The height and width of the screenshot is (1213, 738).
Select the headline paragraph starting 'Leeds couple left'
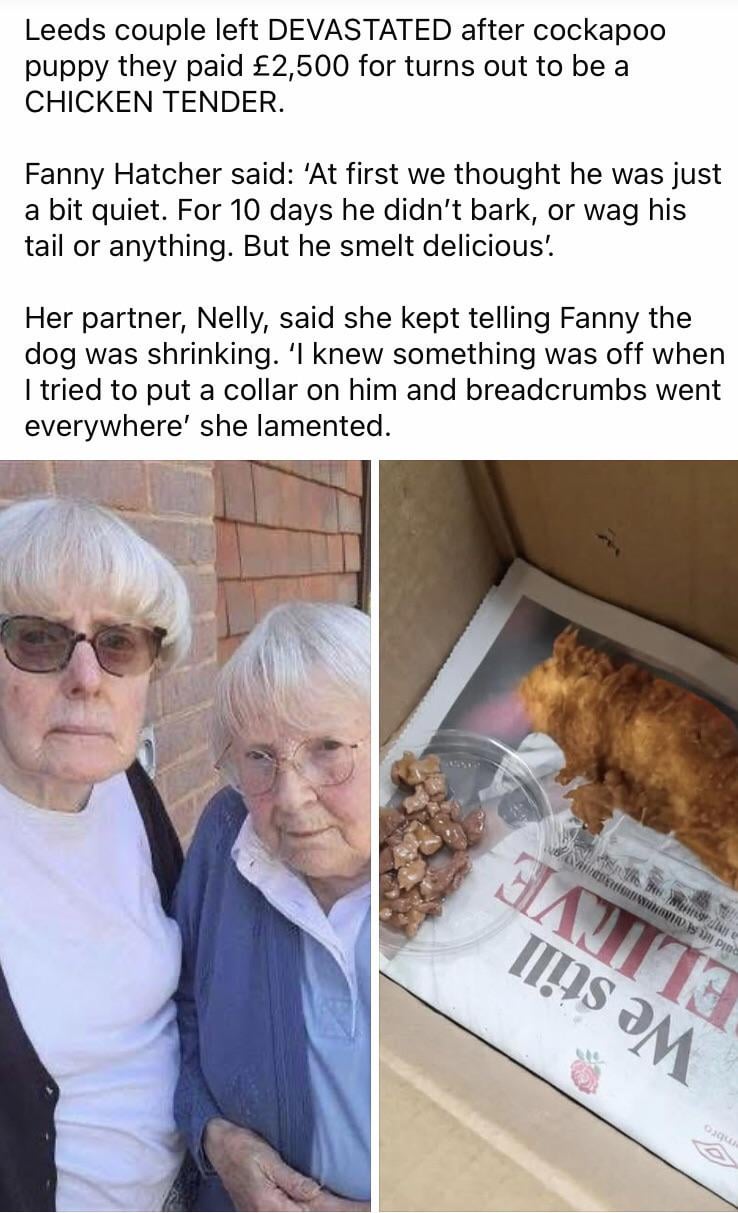(345, 67)
